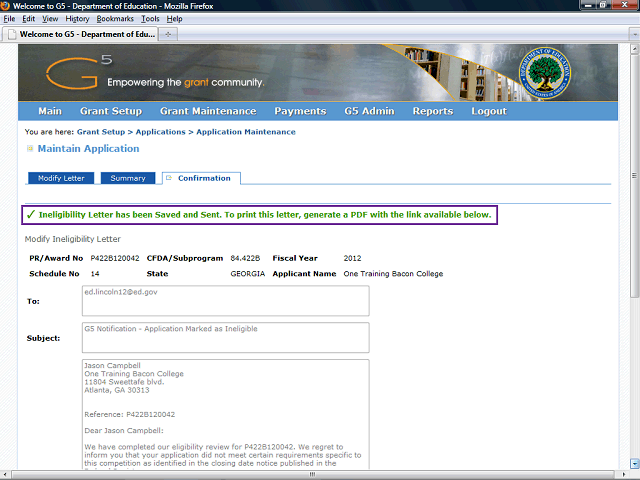This screenshot has height=480, width=640.
Task: Click Logout in navigation bar
Action: tap(489, 111)
